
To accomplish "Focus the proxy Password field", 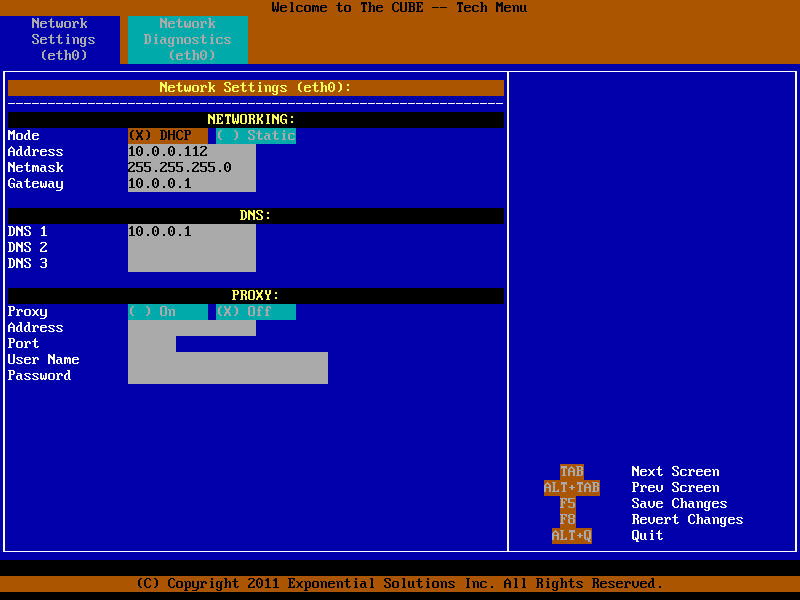I will 228,376.
